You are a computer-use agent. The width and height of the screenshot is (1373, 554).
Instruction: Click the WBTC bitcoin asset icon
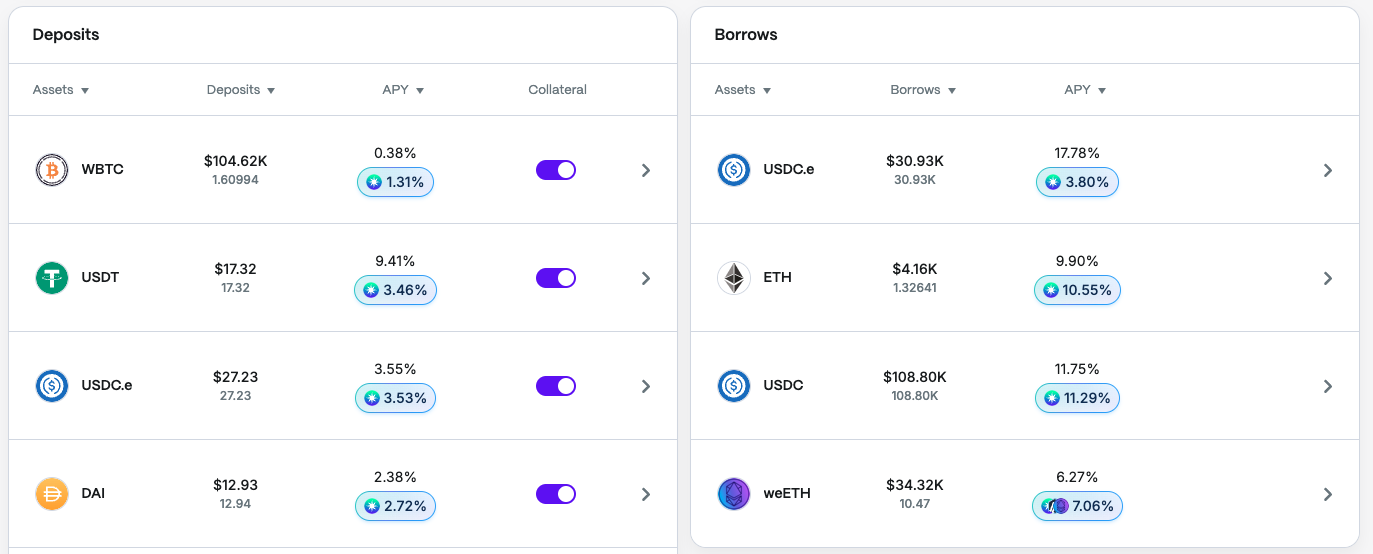pos(51,170)
